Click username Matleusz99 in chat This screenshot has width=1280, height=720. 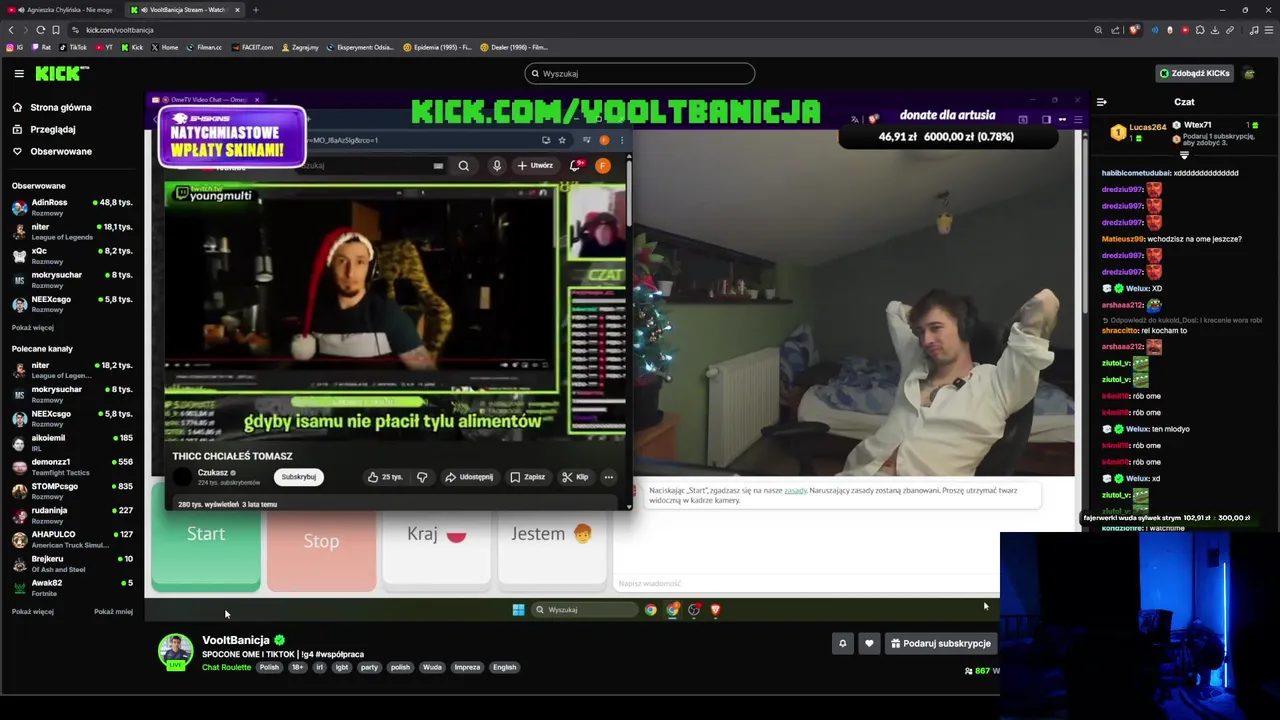1122,239
